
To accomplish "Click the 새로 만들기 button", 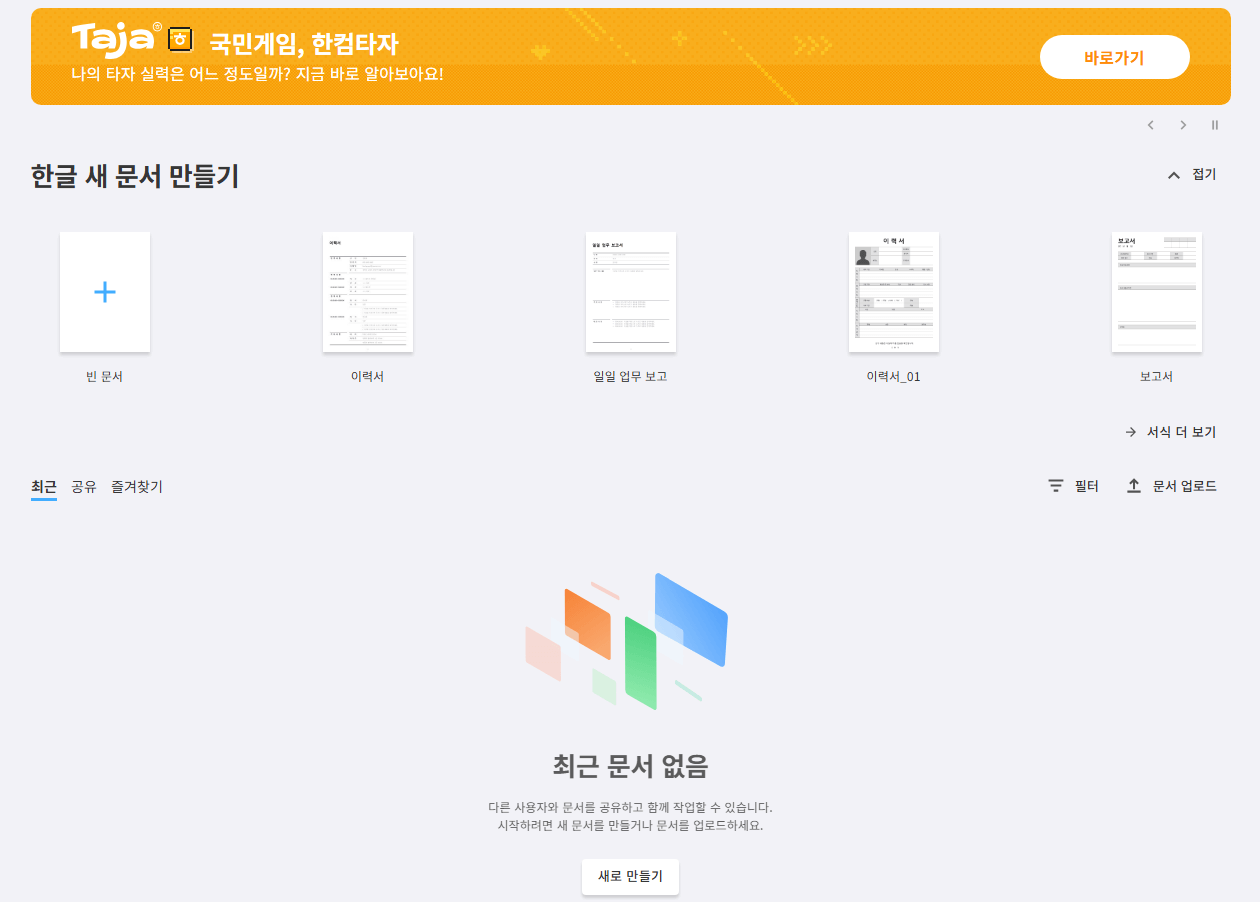I will 630,876.
